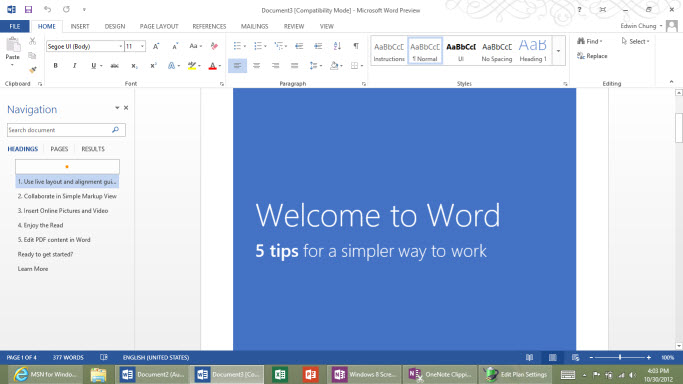Center the paragraph text
This screenshot has height=384, width=683.
(257, 66)
